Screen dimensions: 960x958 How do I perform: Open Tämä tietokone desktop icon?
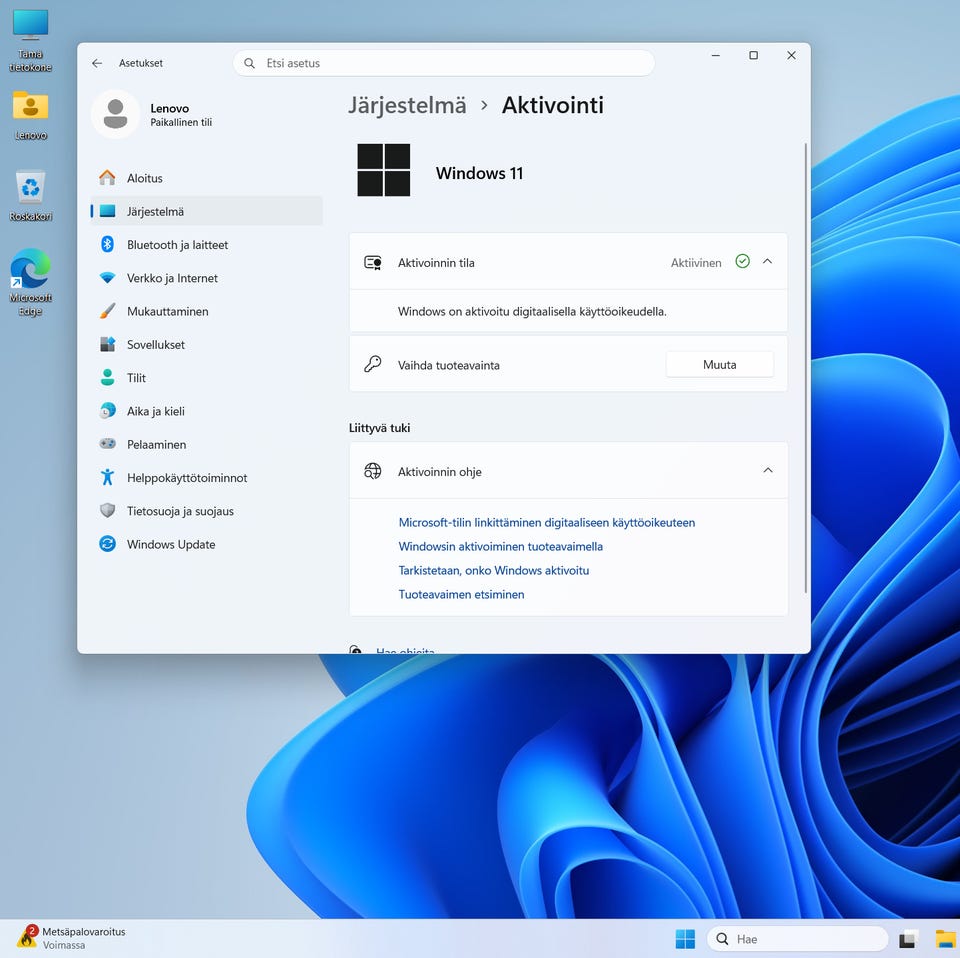click(x=31, y=41)
